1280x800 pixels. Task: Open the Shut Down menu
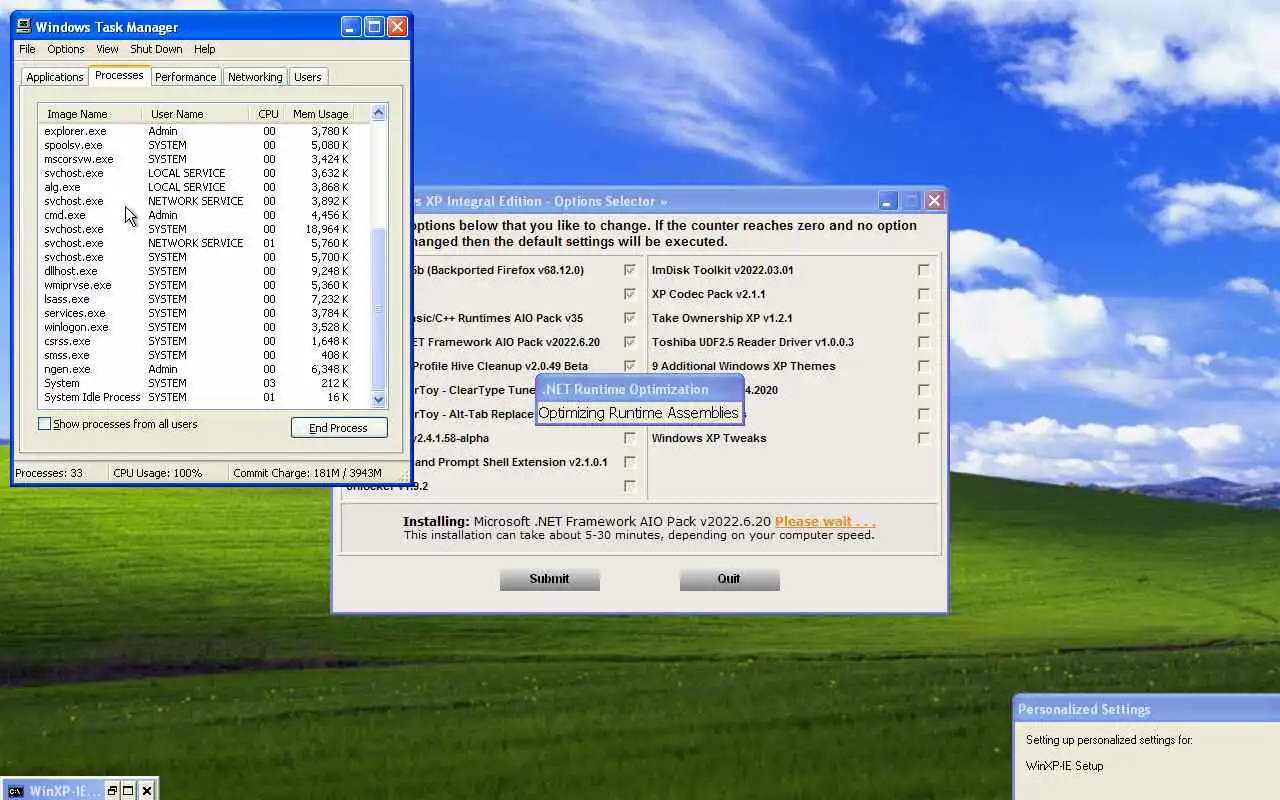point(156,49)
